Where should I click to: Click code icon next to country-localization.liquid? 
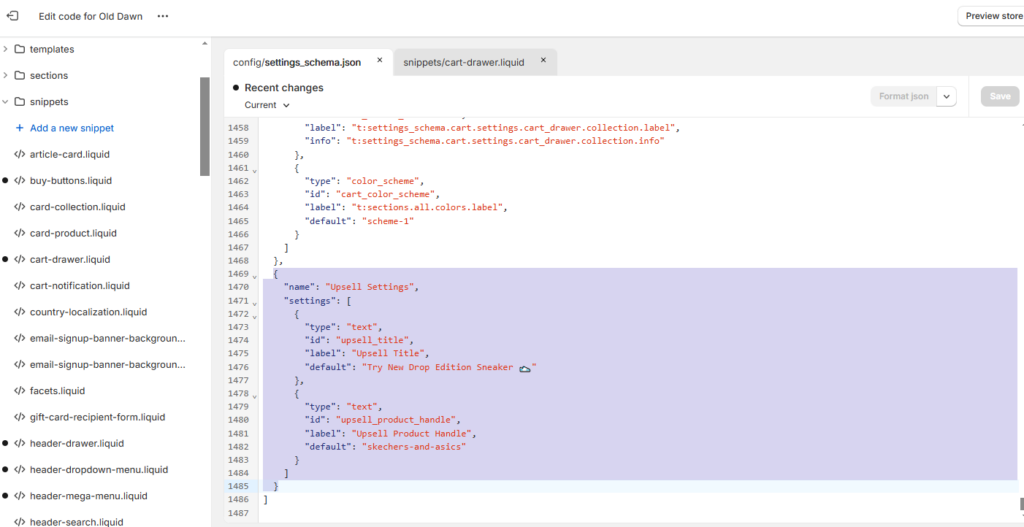pos(20,311)
